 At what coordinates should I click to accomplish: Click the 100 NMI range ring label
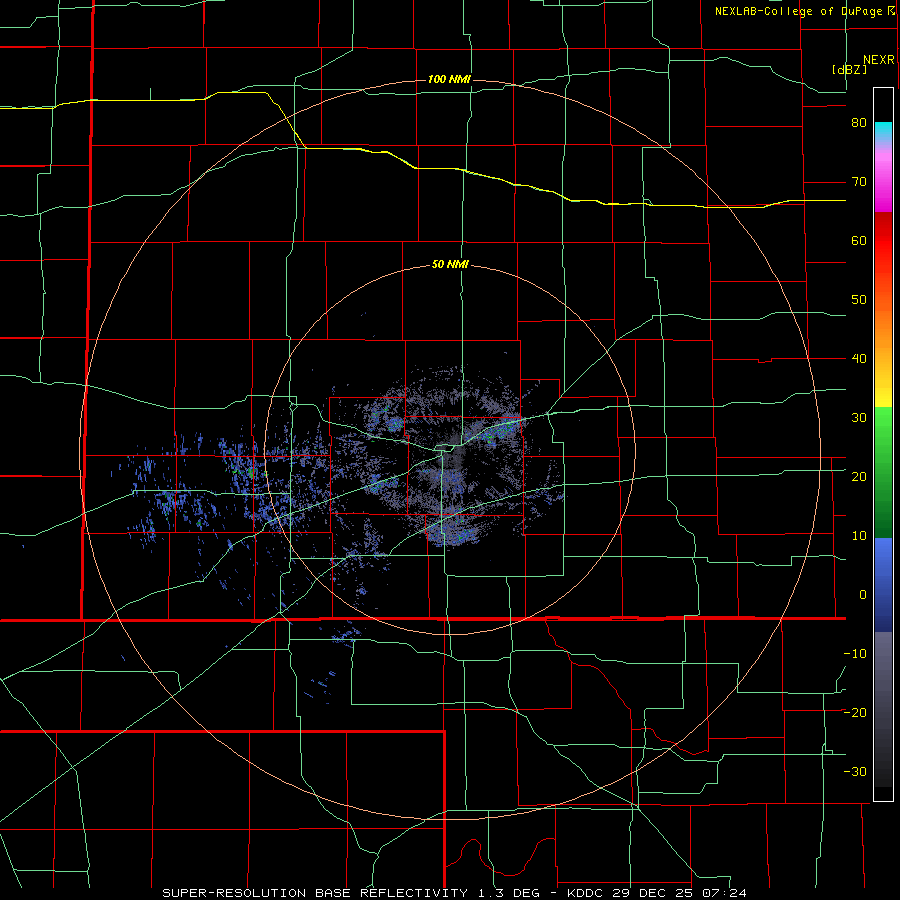[x=449, y=79]
